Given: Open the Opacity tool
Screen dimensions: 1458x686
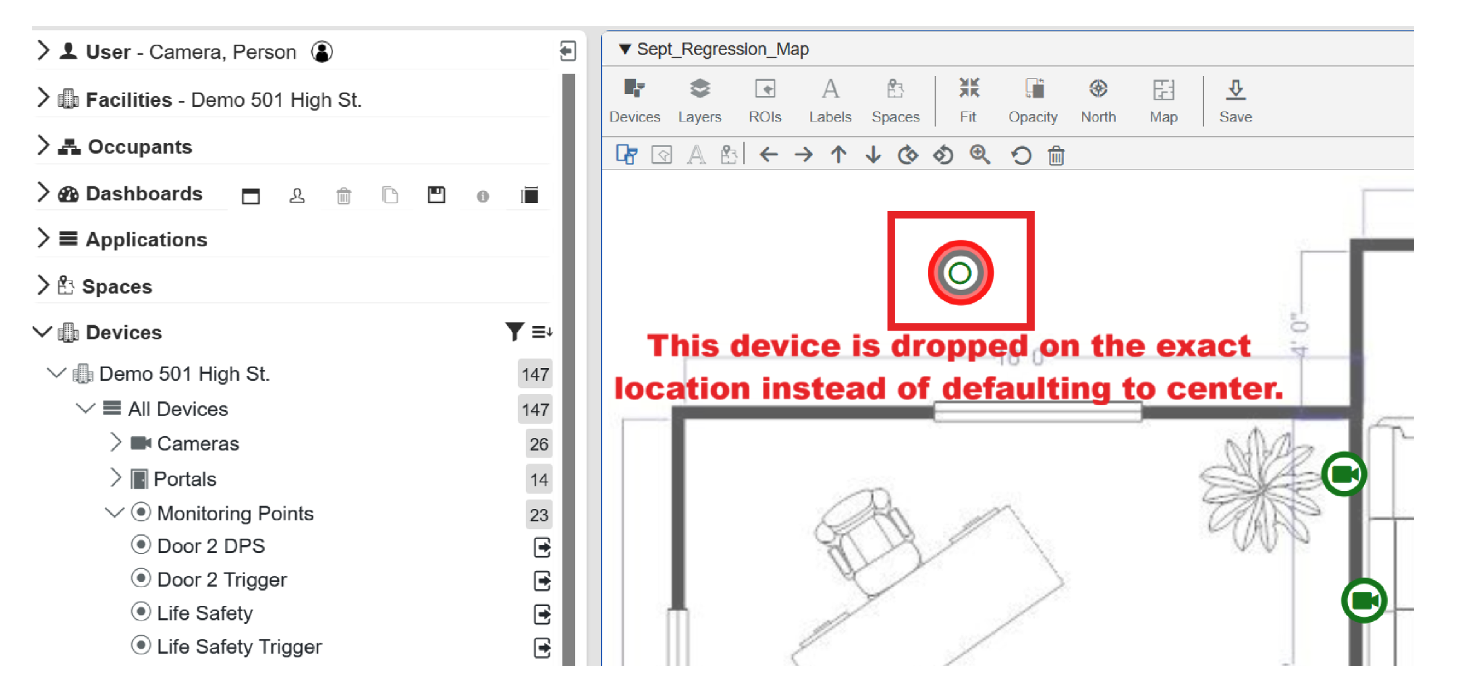Looking at the screenshot, I should [x=1033, y=100].
